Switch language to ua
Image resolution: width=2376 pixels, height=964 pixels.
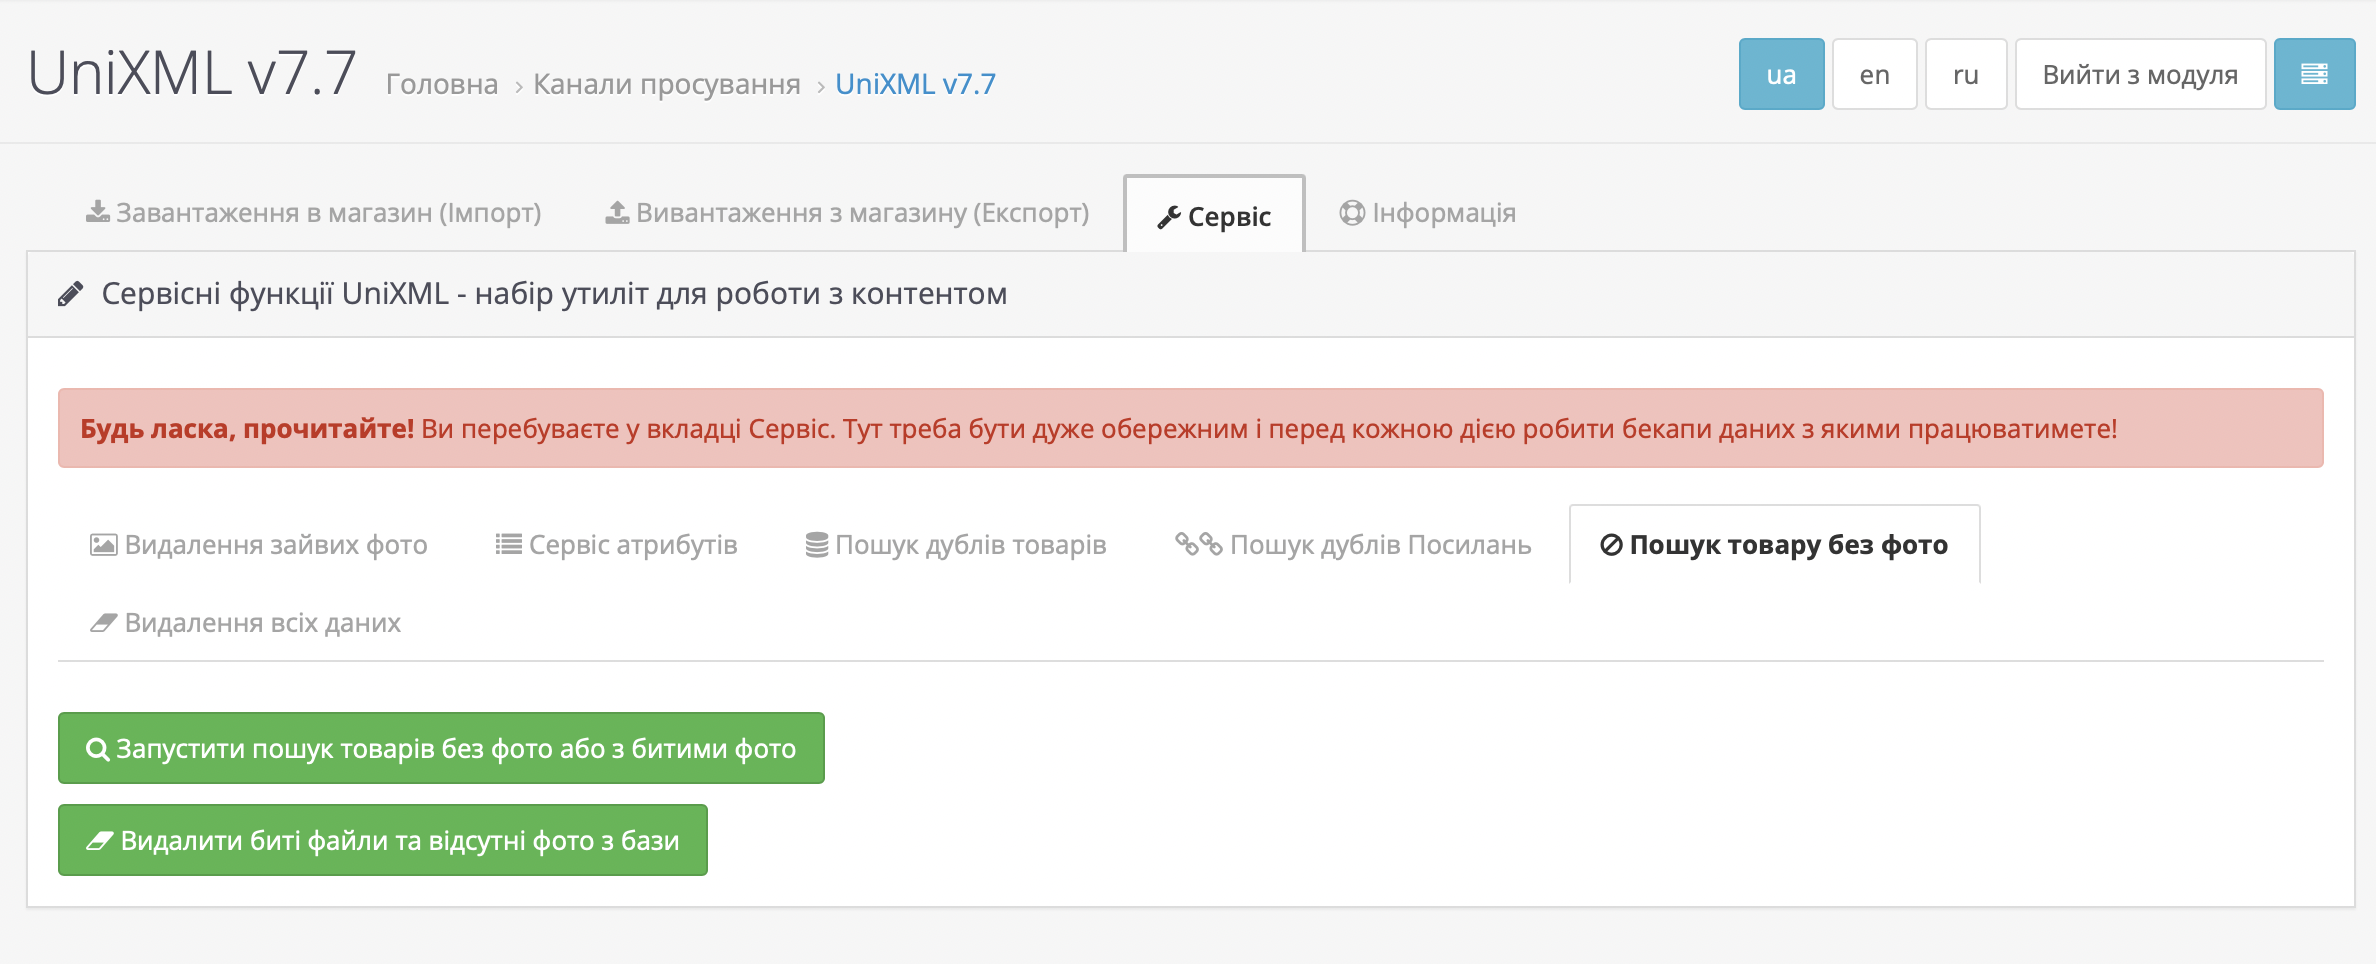click(1781, 74)
